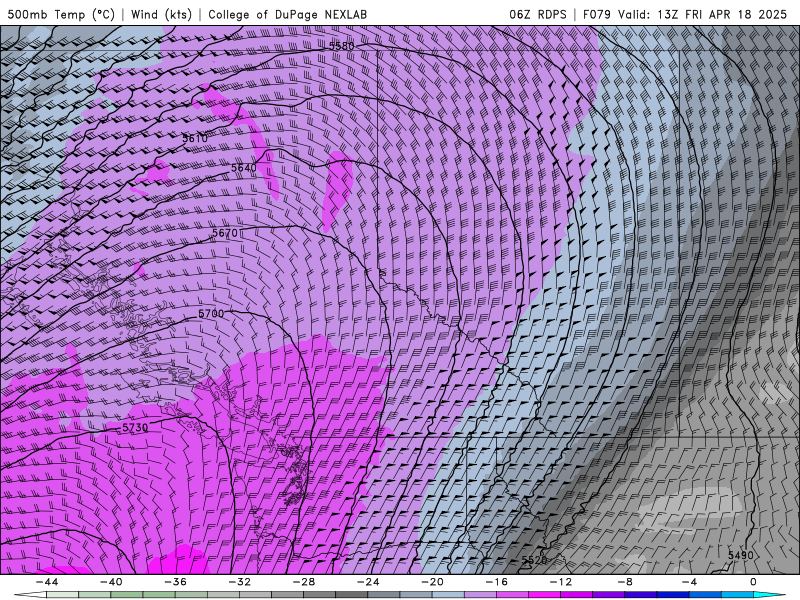
Task: Click the -20 colorbar tick label
Action: coord(433,582)
